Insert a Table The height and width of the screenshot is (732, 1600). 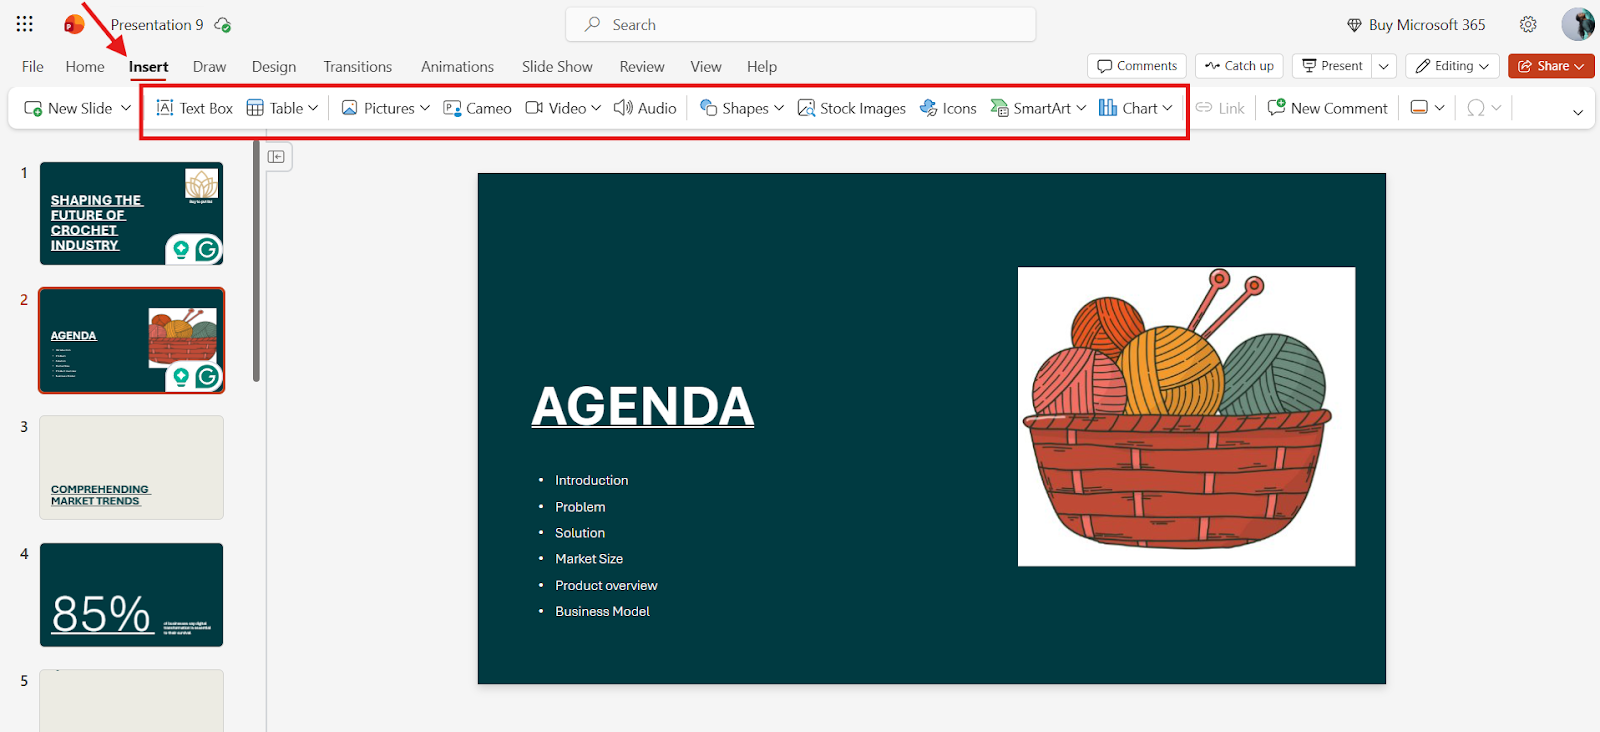tap(275, 108)
